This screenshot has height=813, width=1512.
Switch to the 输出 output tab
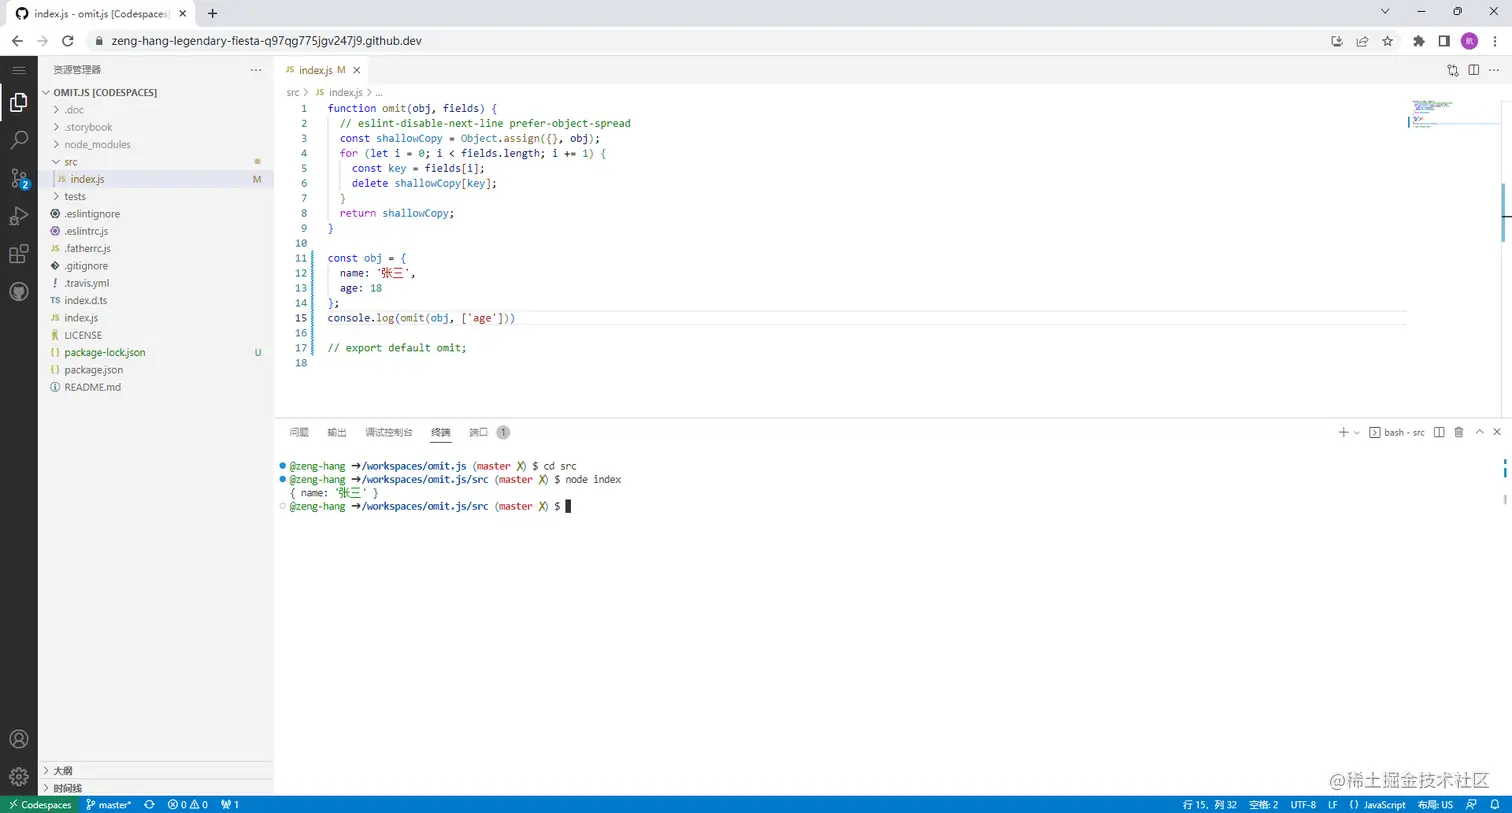tap(337, 432)
